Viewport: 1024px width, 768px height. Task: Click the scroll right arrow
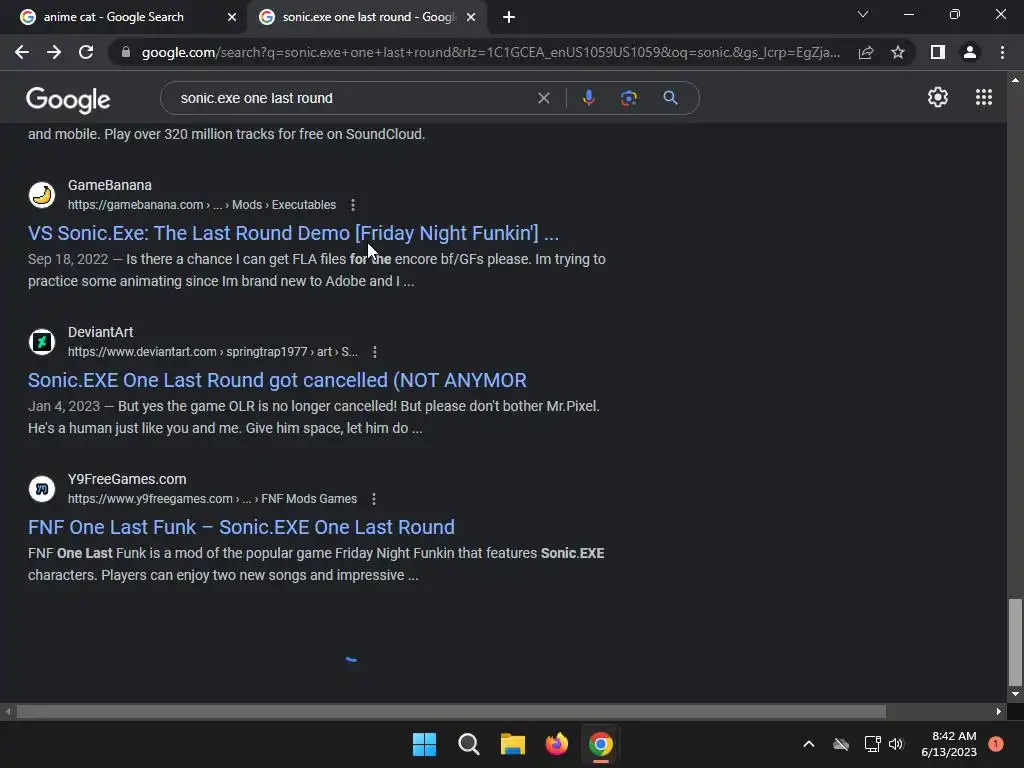click(999, 711)
